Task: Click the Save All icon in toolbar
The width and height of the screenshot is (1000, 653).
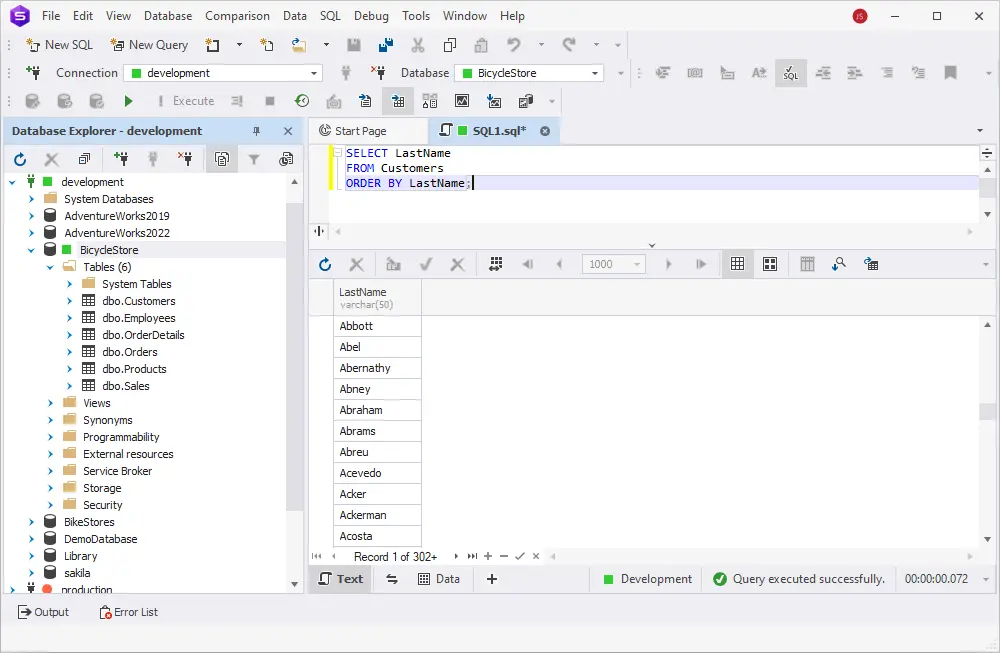Action: (385, 45)
